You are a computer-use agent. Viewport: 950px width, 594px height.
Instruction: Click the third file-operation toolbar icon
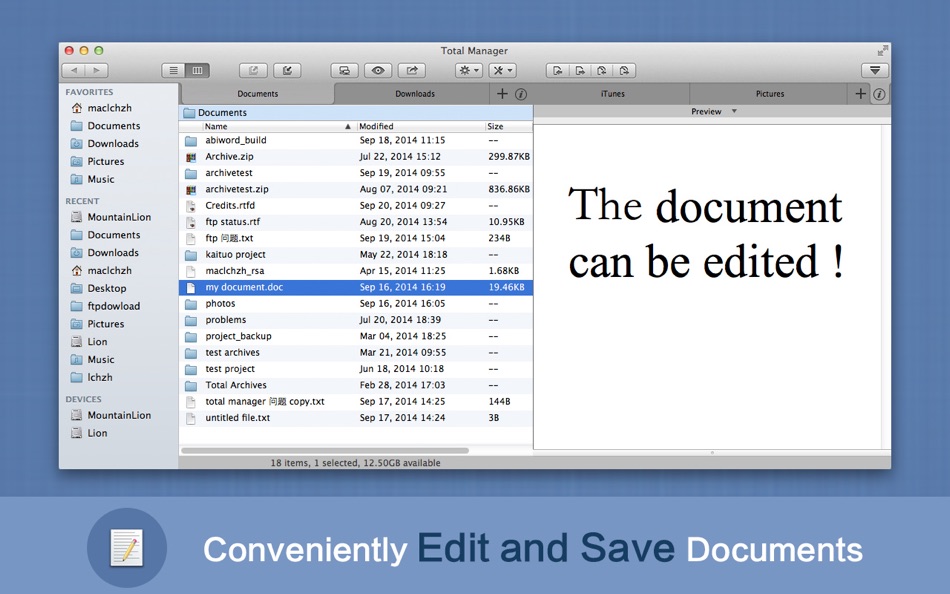point(602,71)
